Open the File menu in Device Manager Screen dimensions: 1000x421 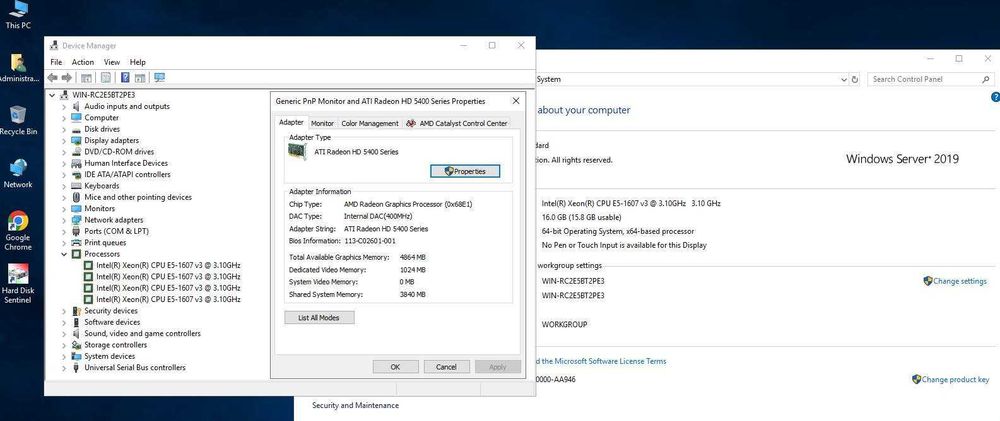56,62
